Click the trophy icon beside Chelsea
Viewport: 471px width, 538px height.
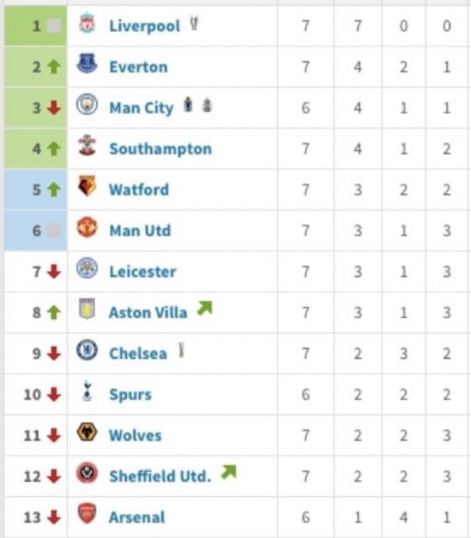(x=181, y=351)
